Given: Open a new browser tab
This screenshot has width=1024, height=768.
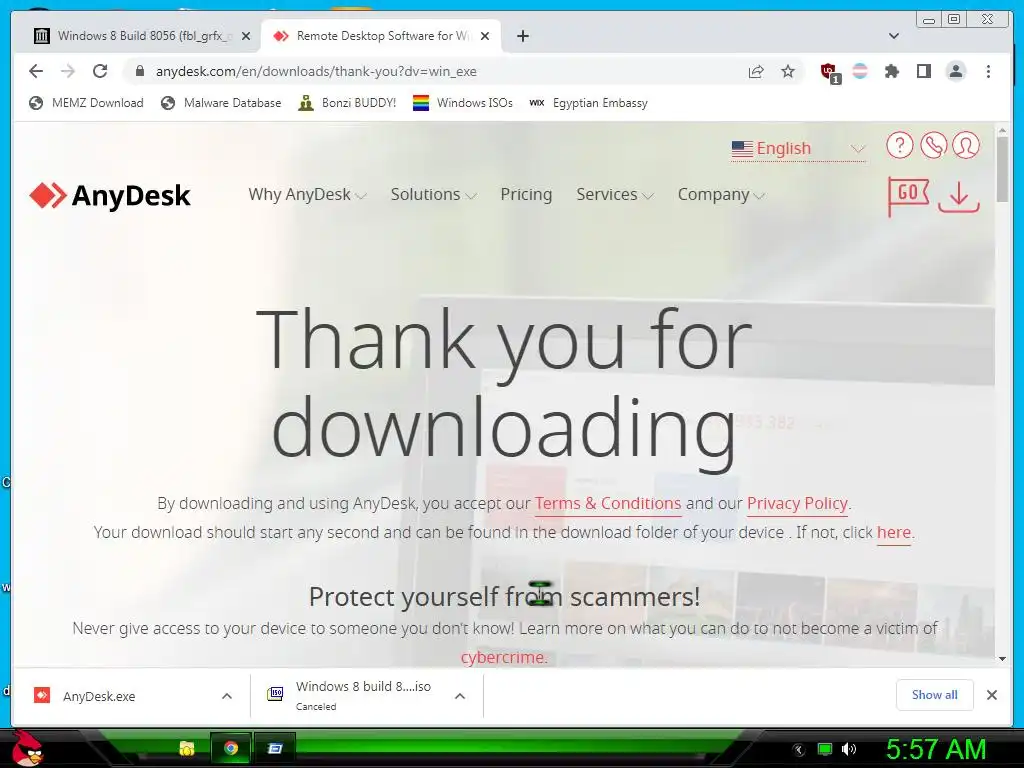Looking at the screenshot, I should click(522, 36).
